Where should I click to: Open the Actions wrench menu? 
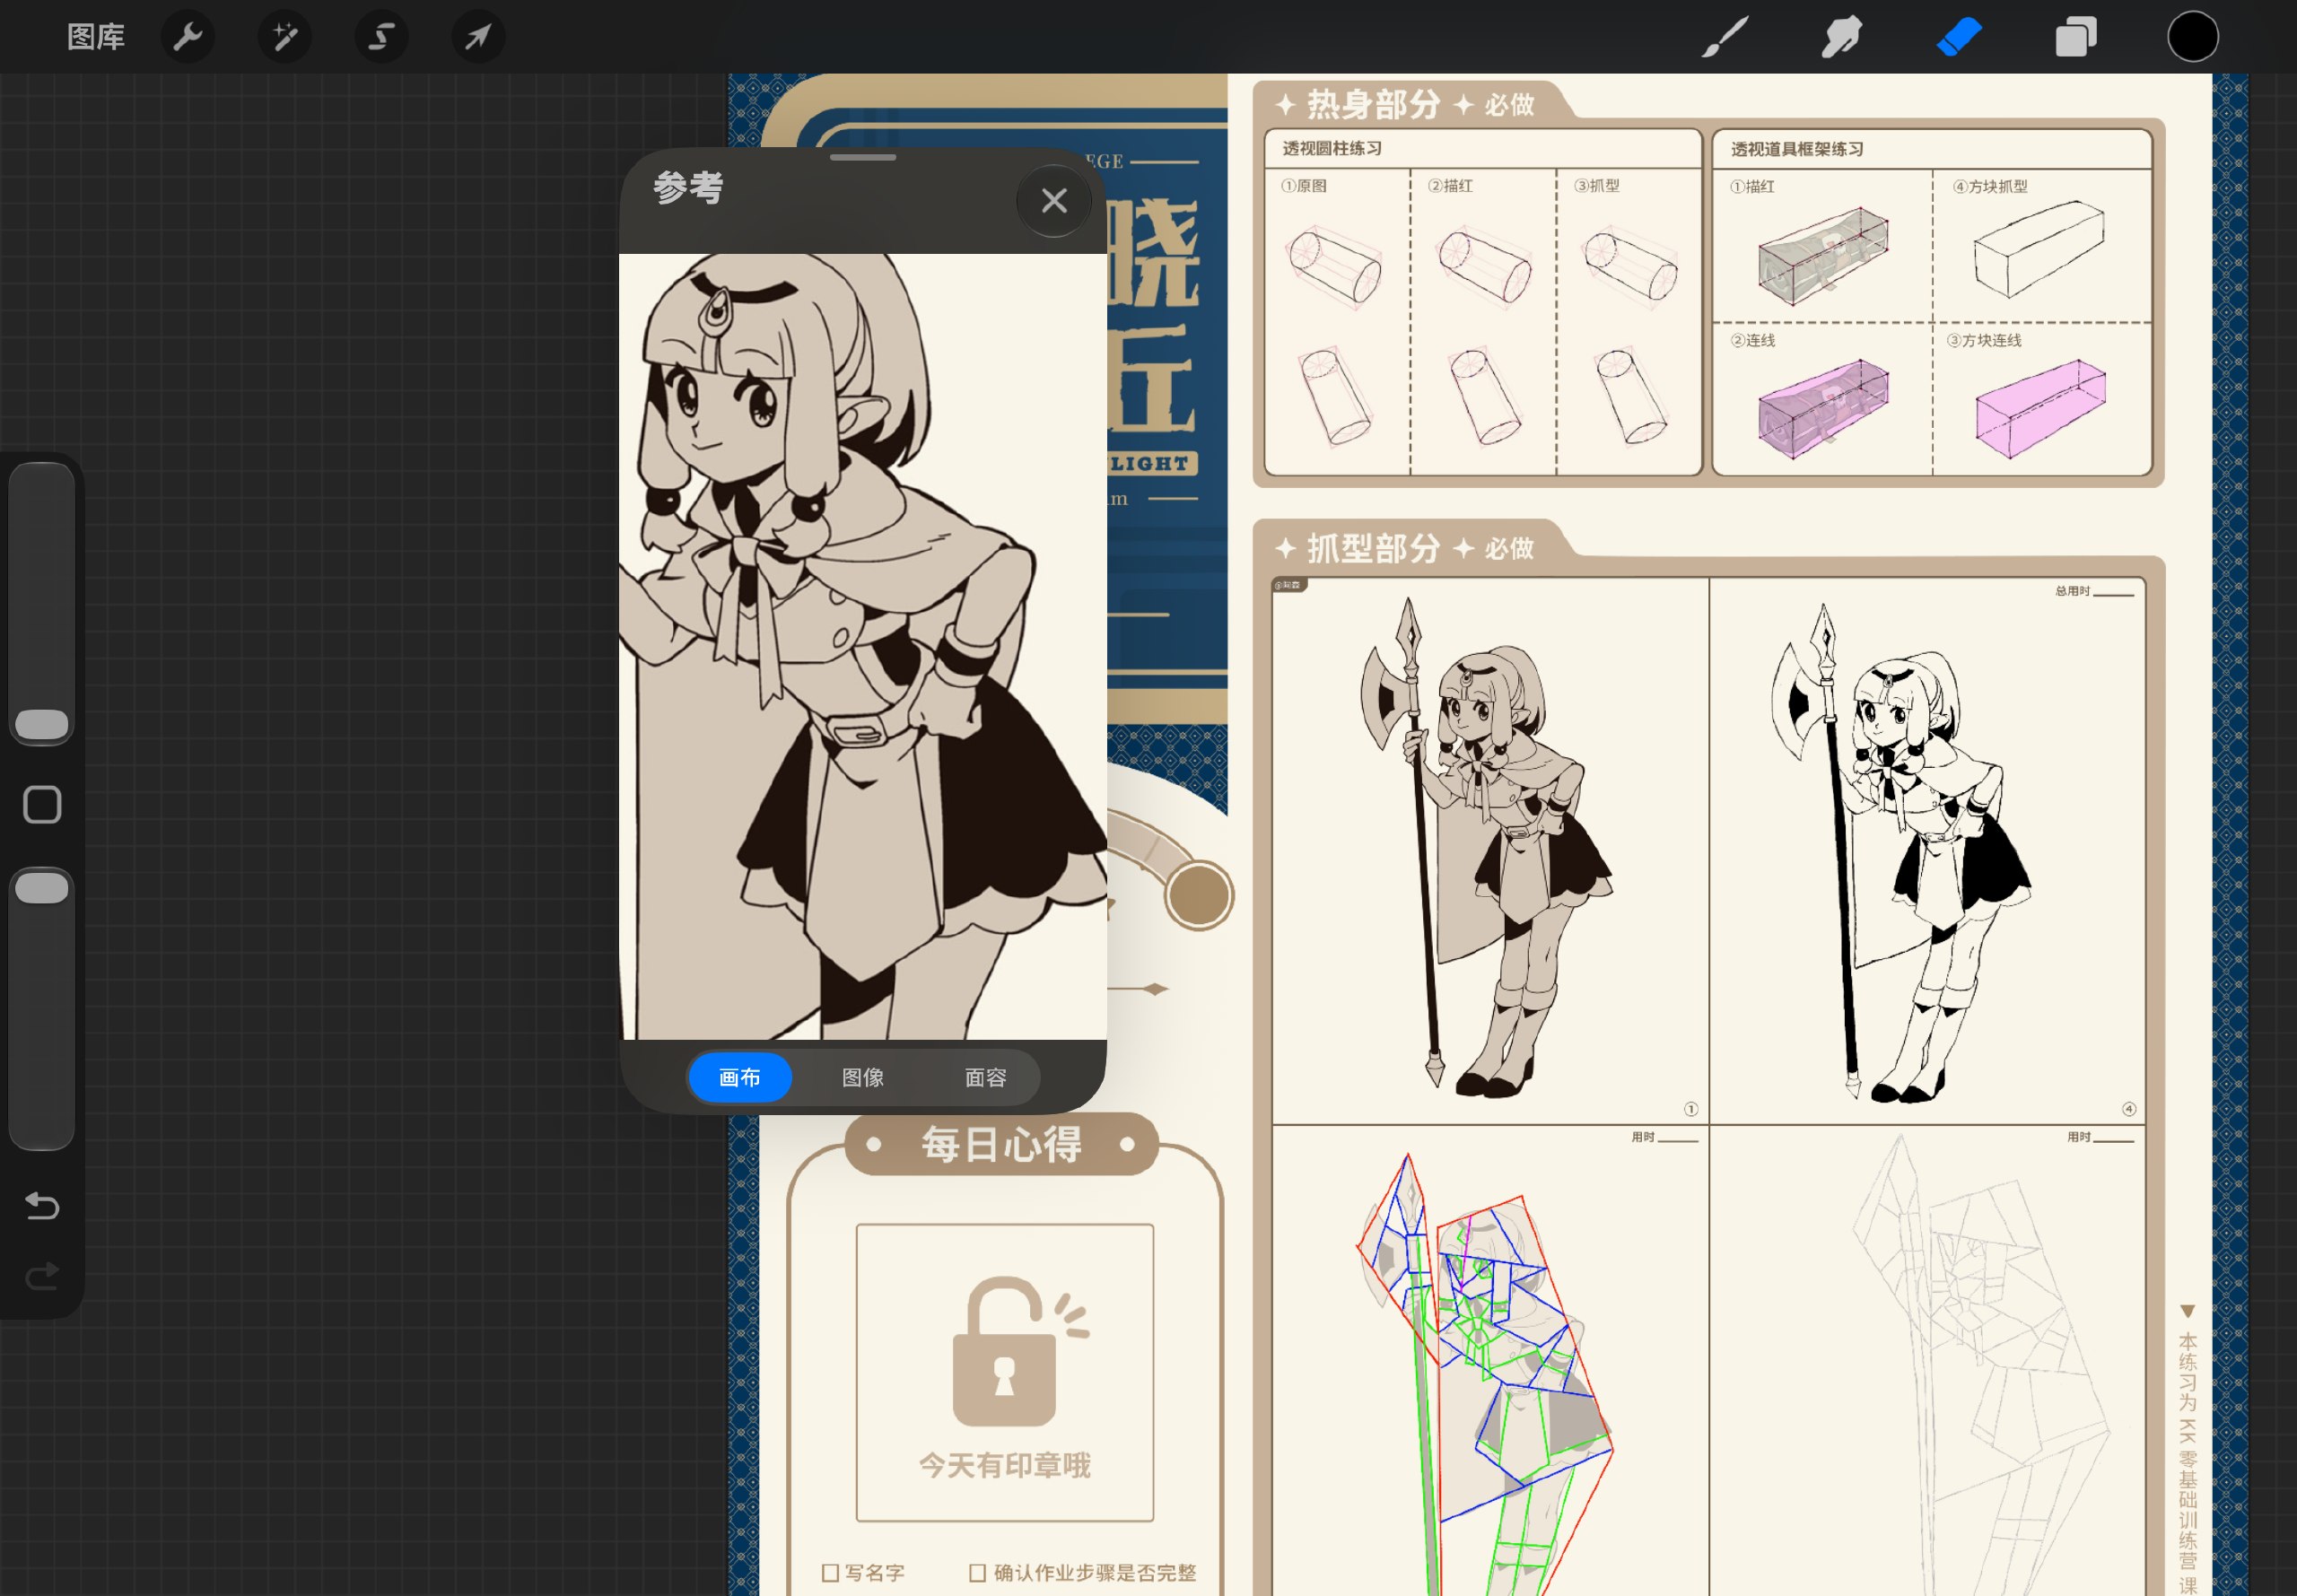[x=188, y=37]
